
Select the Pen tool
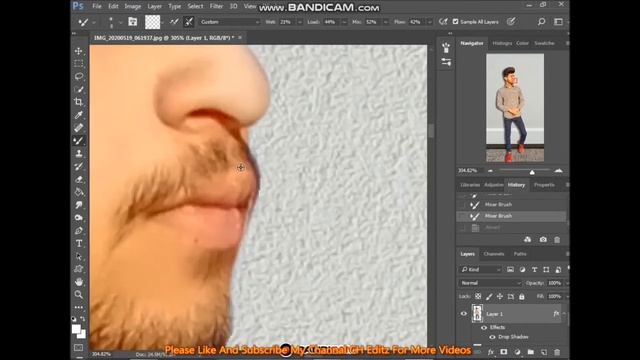click(x=79, y=231)
